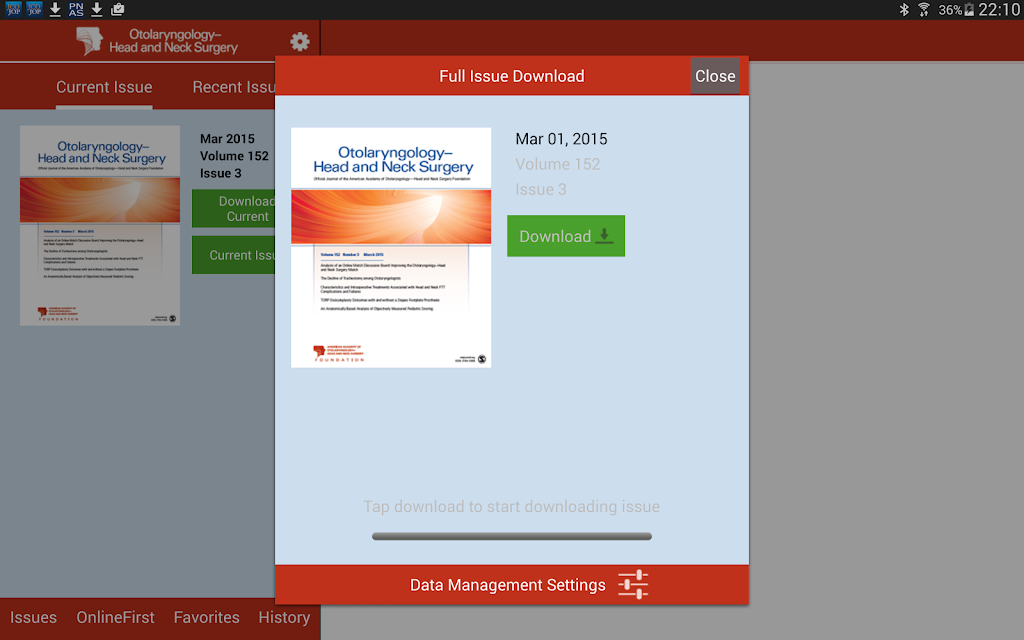Click the Full Issue Download title

(511, 76)
